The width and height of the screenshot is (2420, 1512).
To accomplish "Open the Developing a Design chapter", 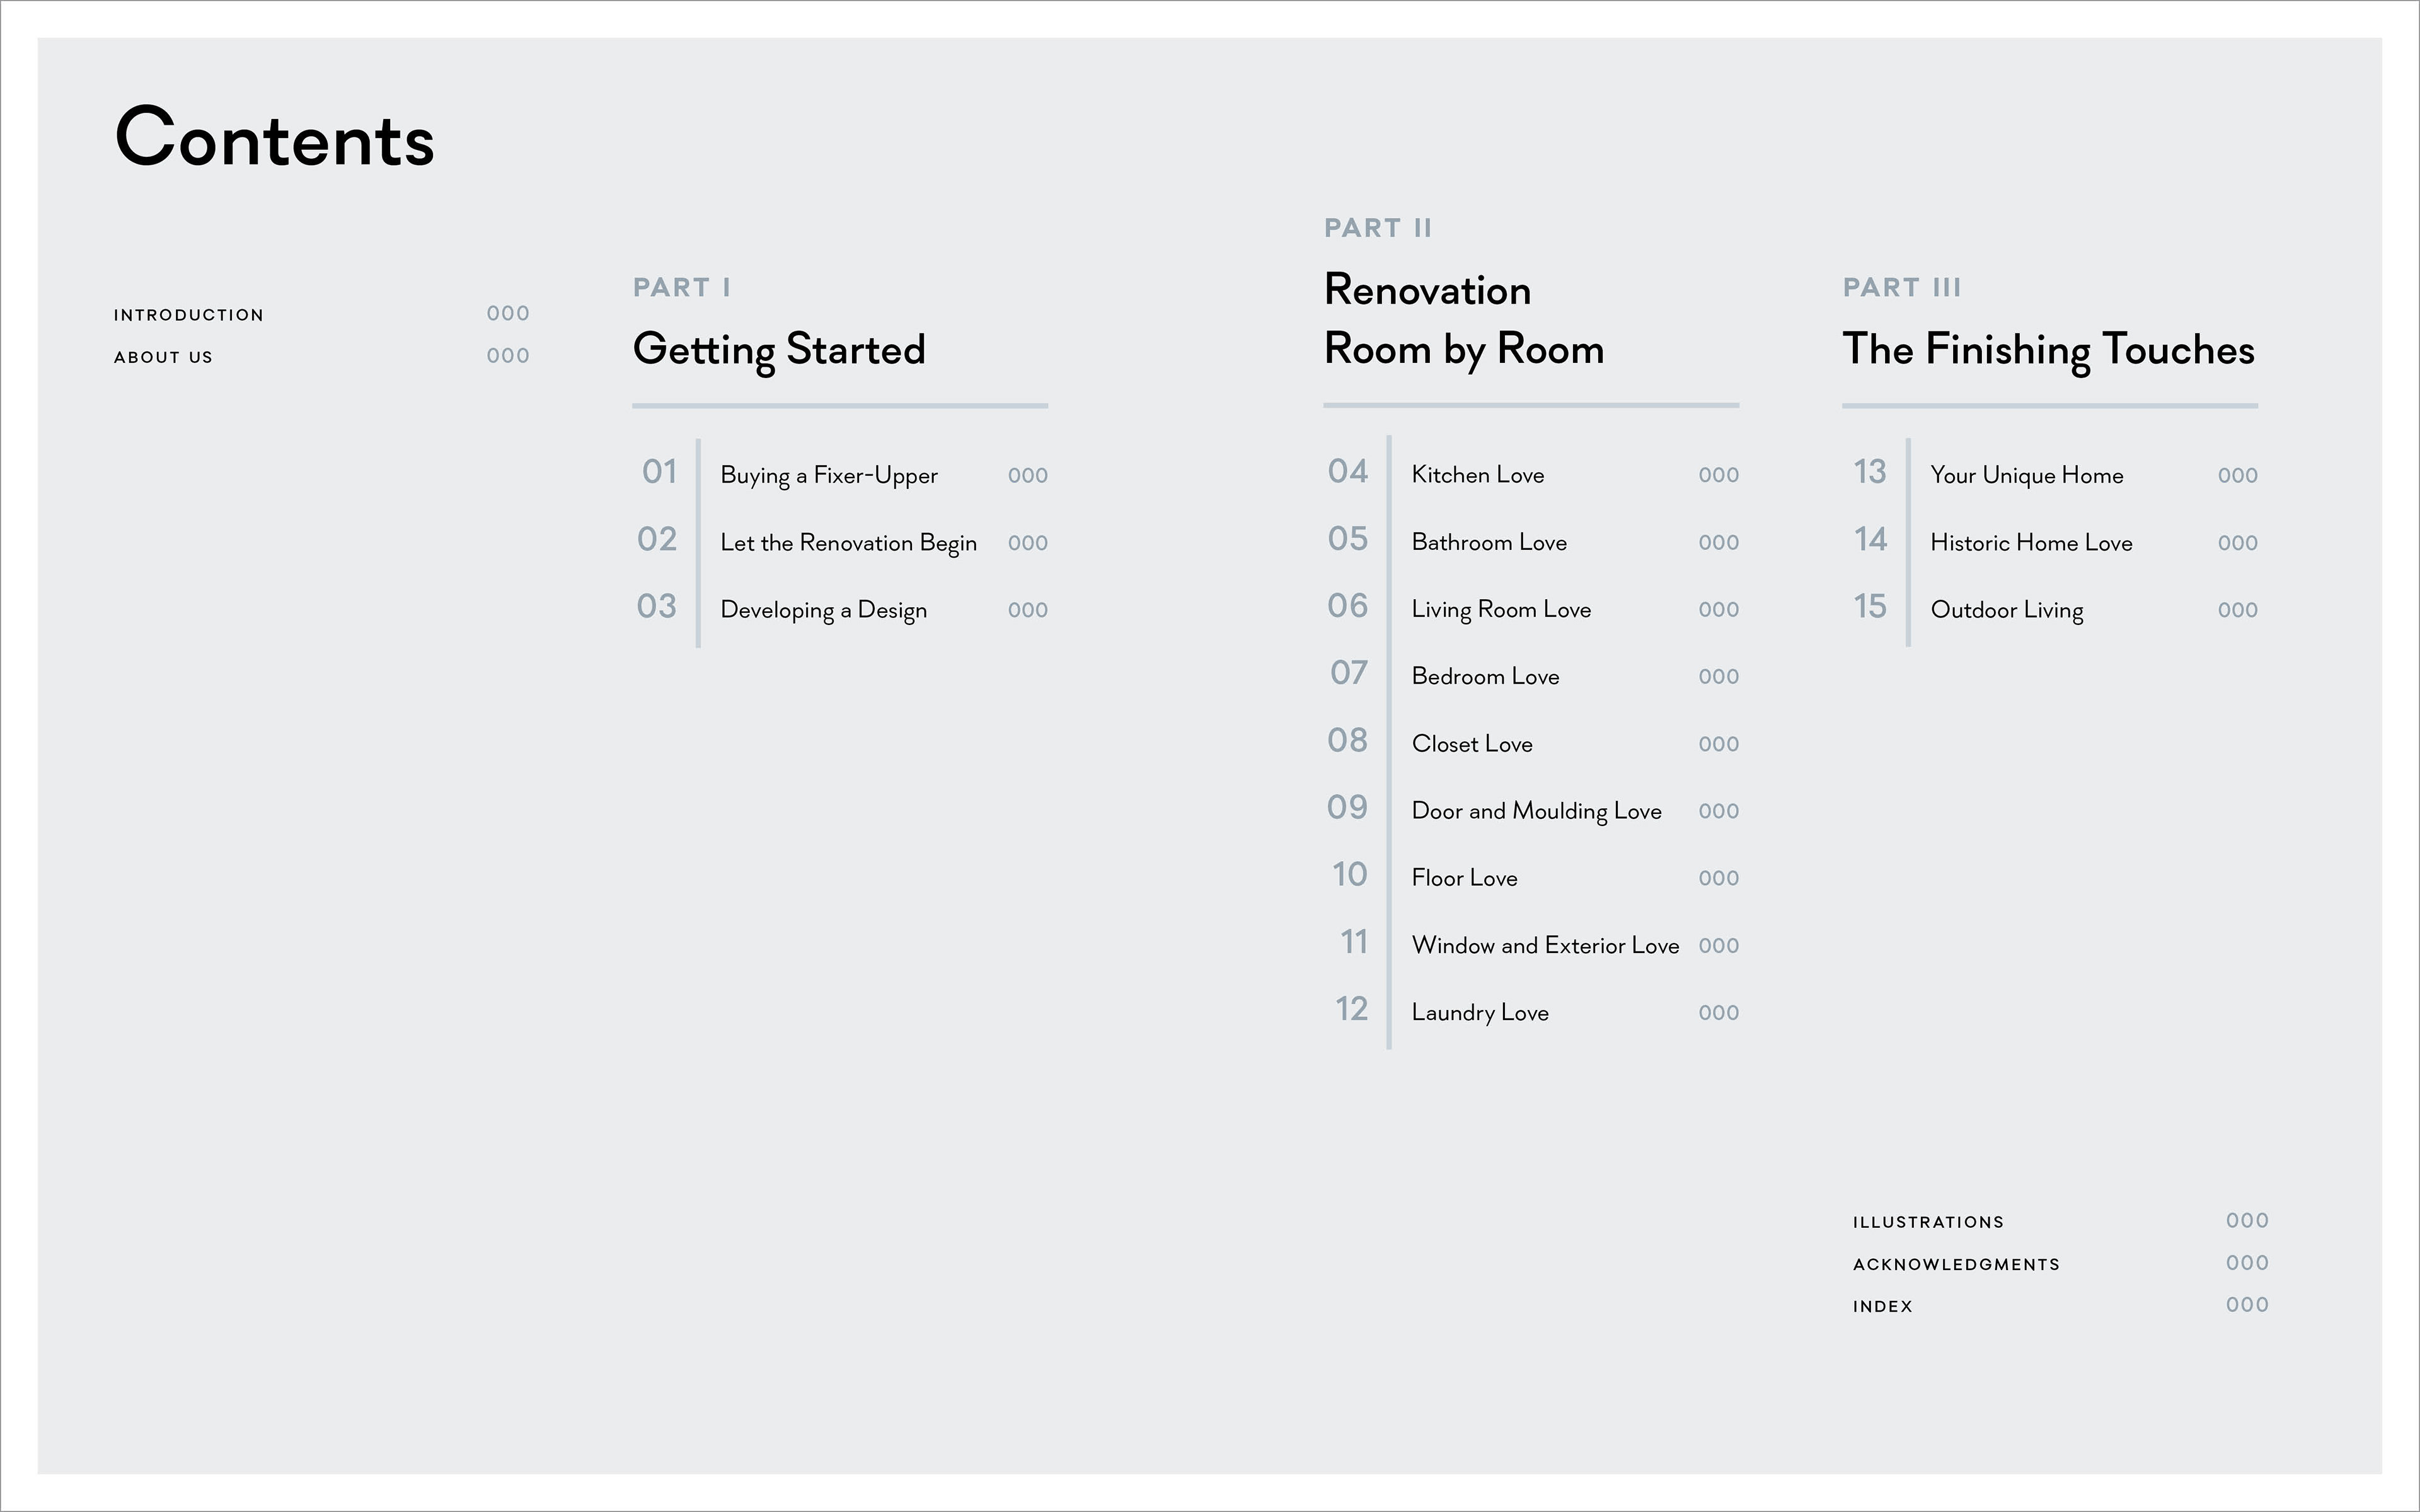I will tap(823, 610).
